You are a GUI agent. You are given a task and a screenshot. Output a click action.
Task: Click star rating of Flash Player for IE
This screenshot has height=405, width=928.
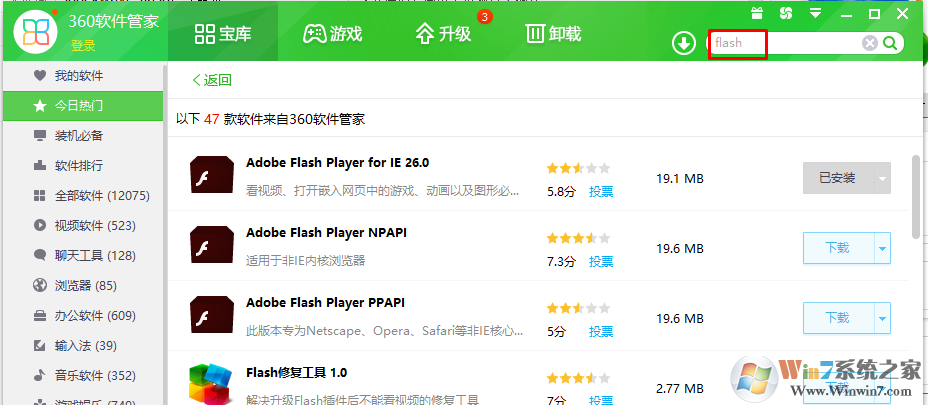coord(578,169)
